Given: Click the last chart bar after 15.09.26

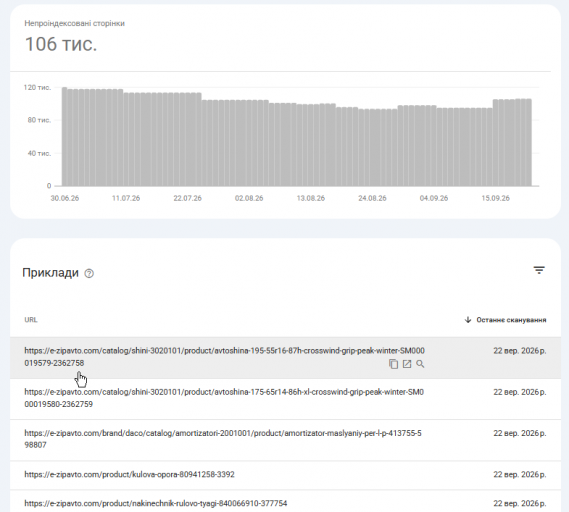Looking at the screenshot, I should (529, 143).
